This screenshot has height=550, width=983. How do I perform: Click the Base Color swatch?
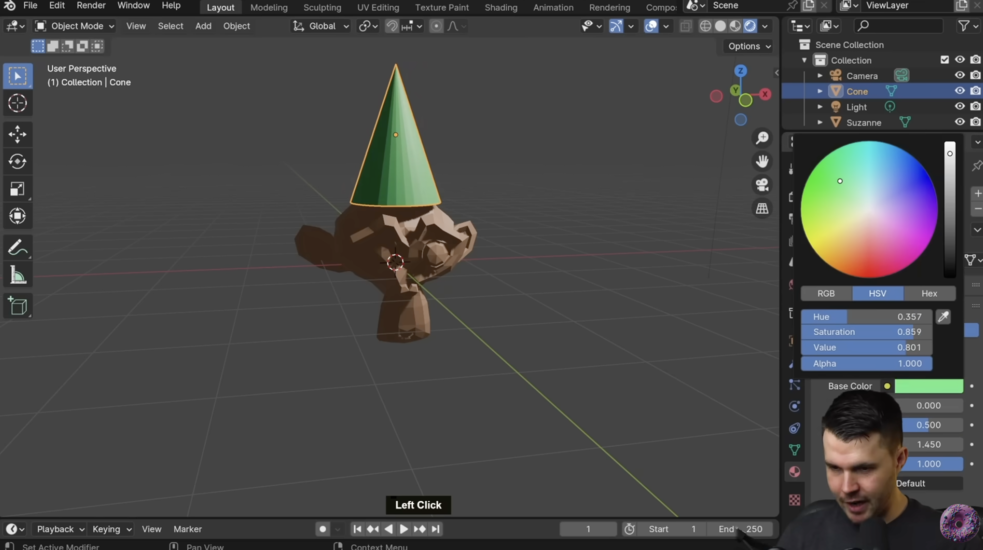click(x=928, y=386)
